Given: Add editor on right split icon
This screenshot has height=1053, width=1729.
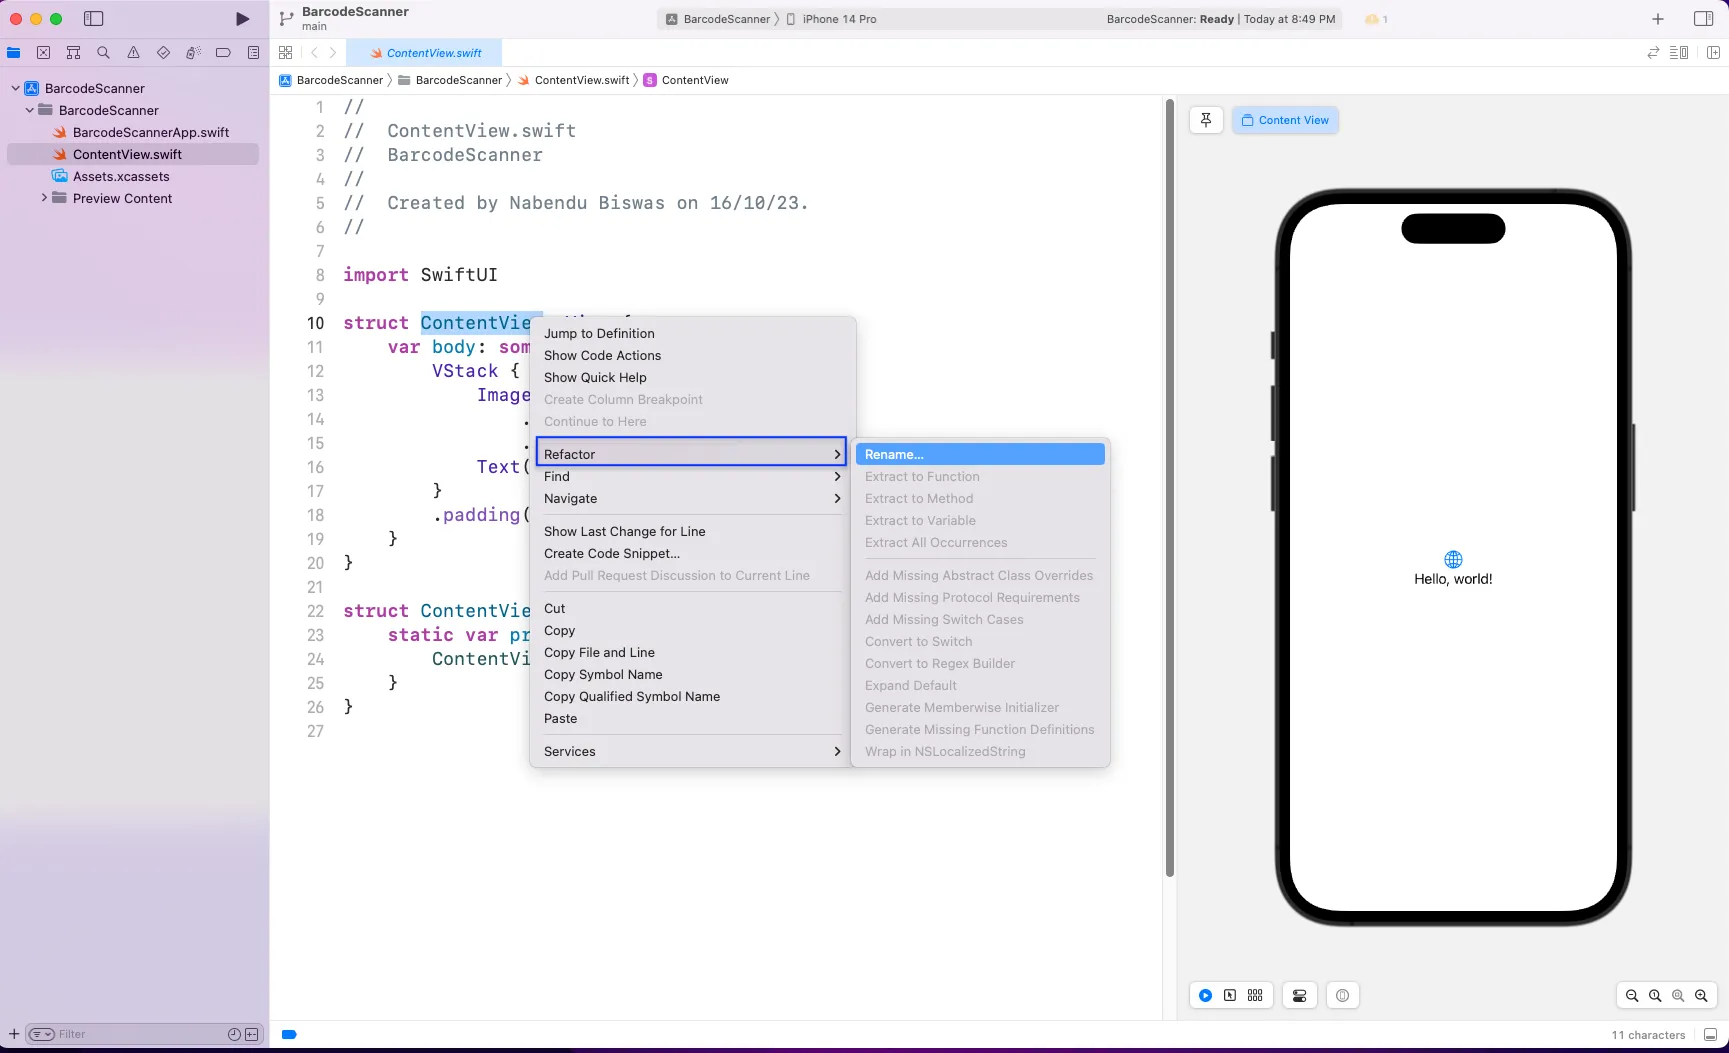Looking at the screenshot, I should click(x=1713, y=53).
